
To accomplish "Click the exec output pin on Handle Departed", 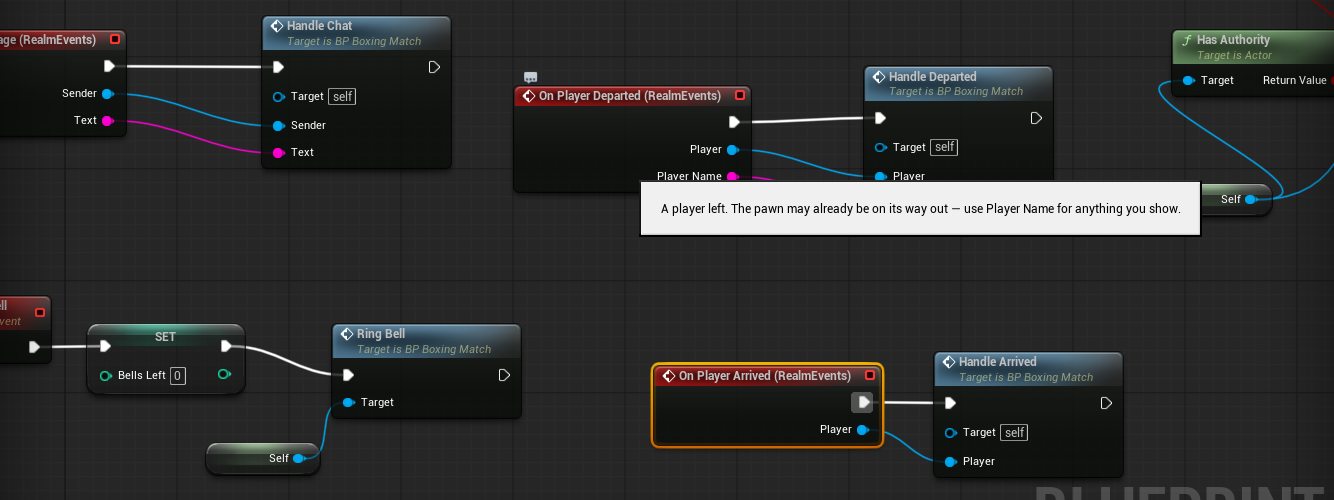I will (1036, 118).
